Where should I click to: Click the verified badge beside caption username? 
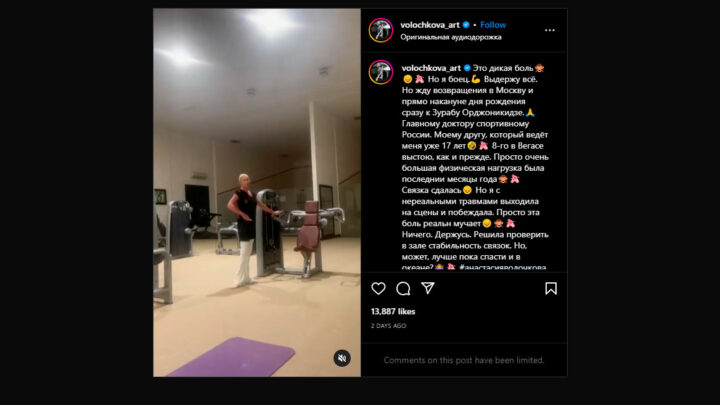467,68
